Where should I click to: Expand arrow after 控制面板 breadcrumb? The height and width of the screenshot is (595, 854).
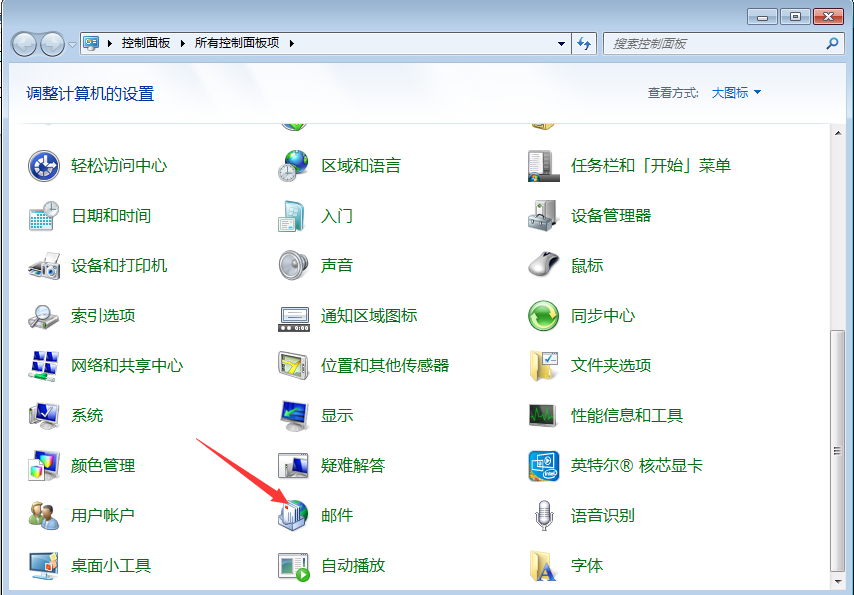(182, 43)
